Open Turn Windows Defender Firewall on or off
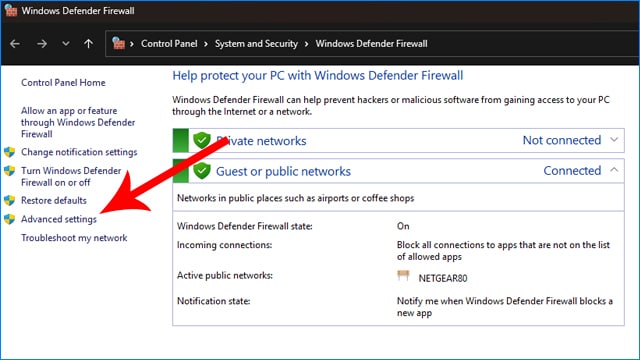The height and width of the screenshot is (360, 640). (x=71, y=176)
